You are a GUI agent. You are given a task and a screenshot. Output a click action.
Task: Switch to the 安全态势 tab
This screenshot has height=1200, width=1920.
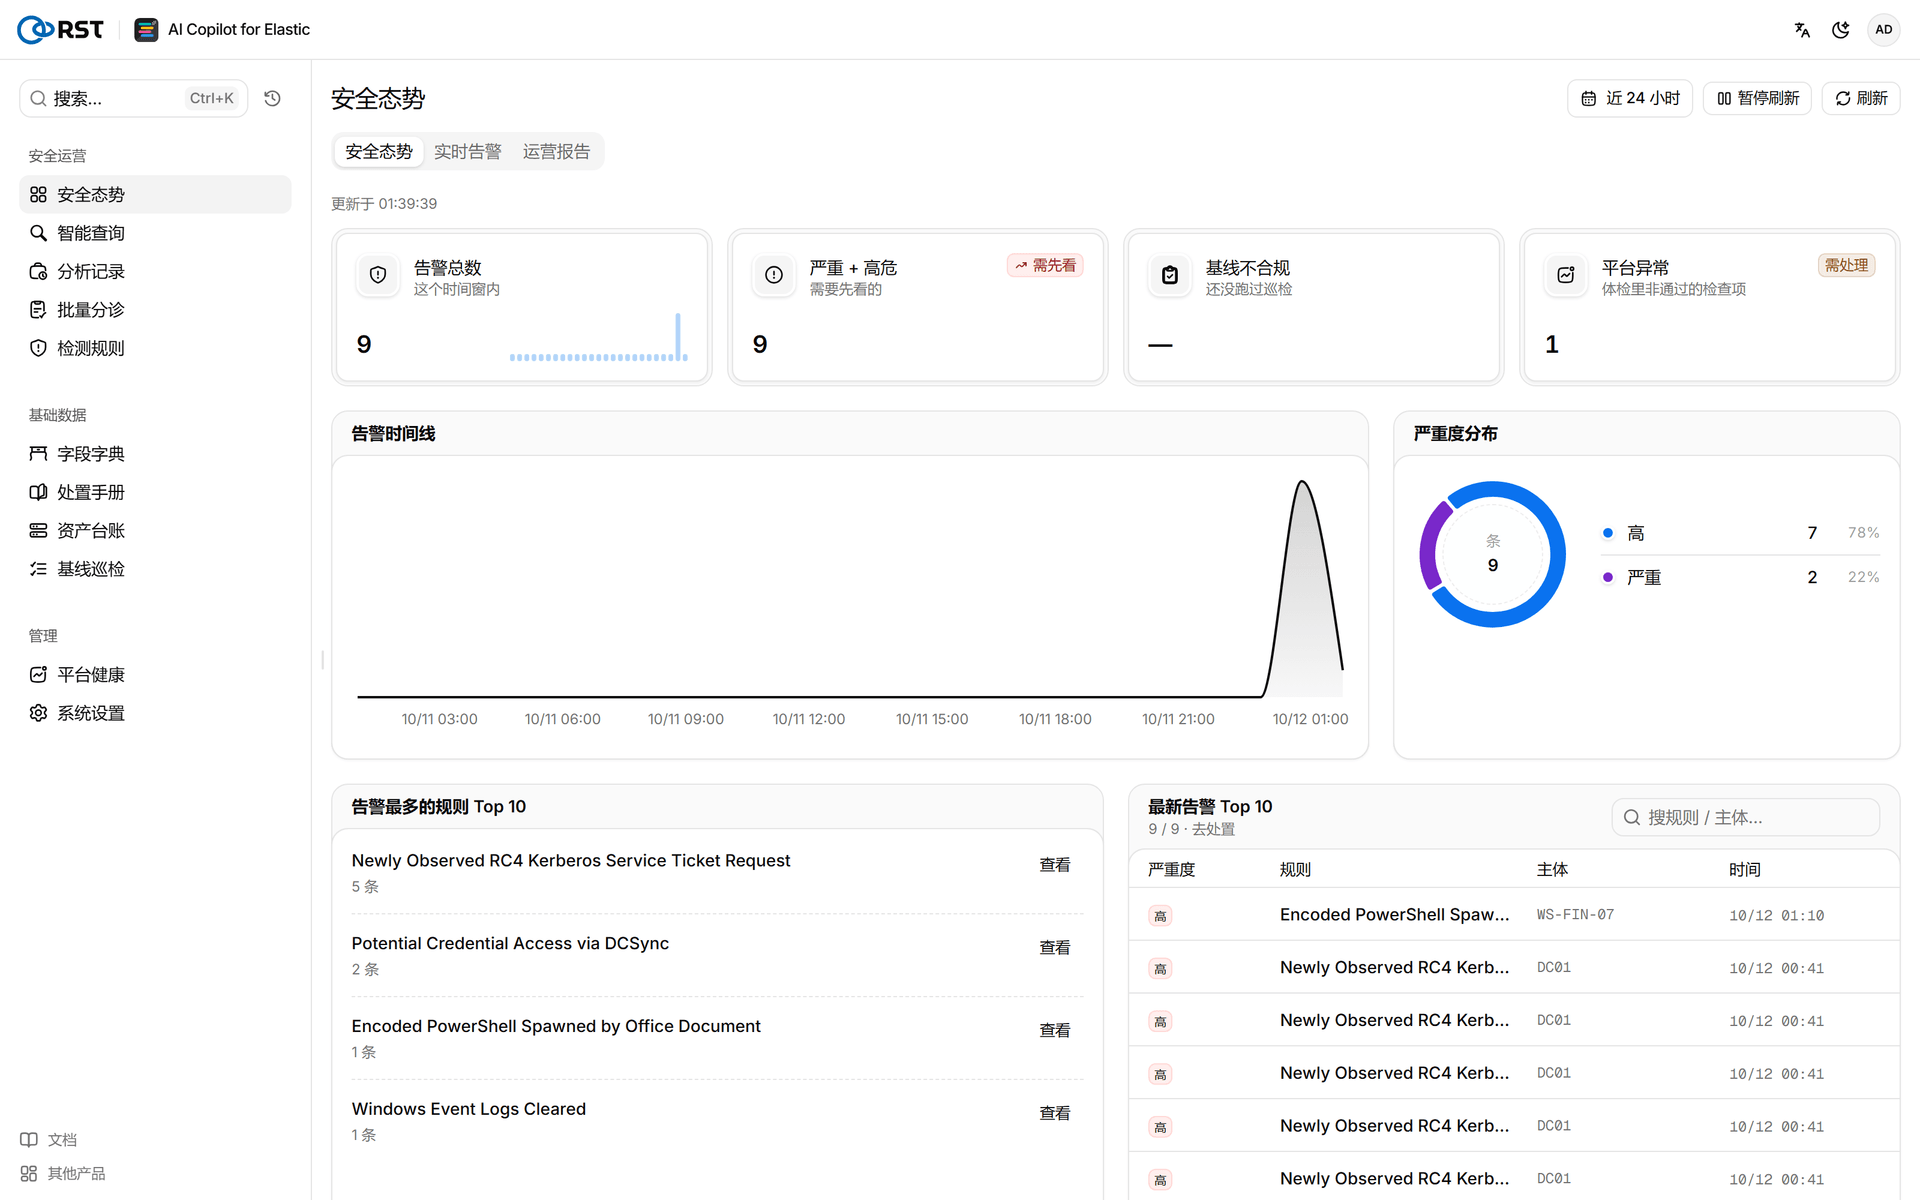coord(378,151)
